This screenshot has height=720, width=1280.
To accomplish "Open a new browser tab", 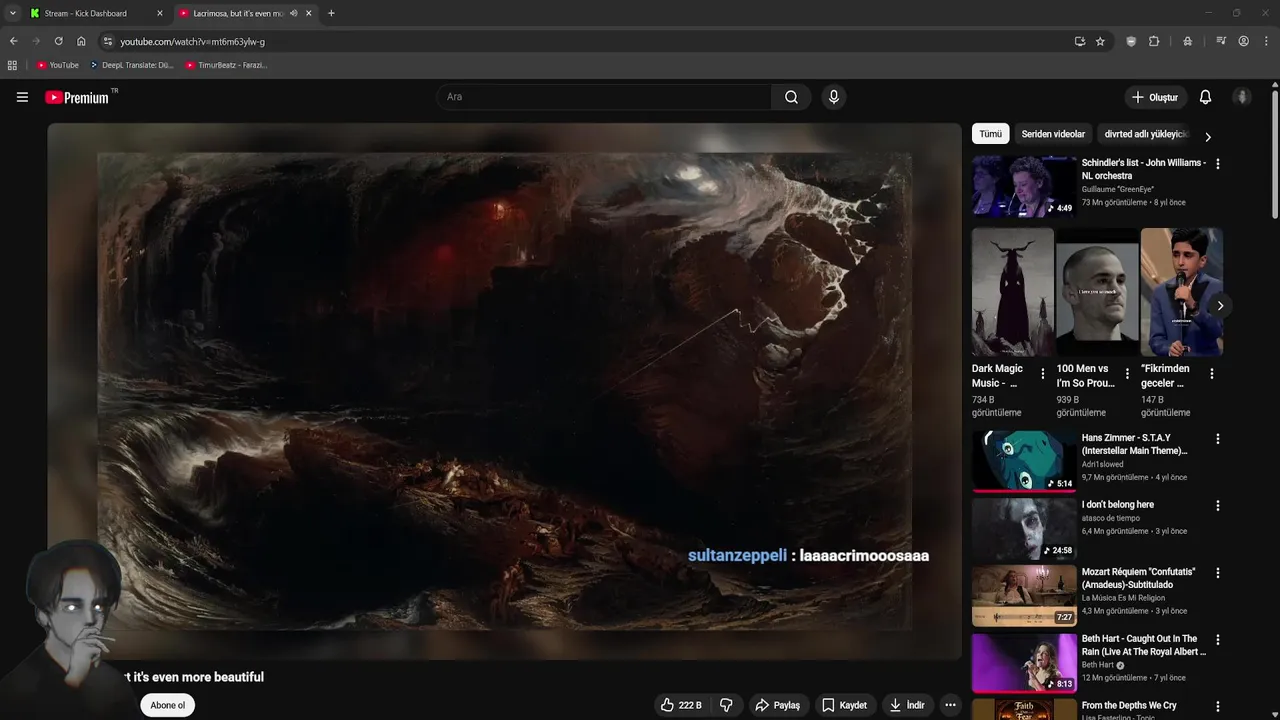I will pyautogui.click(x=331, y=13).
